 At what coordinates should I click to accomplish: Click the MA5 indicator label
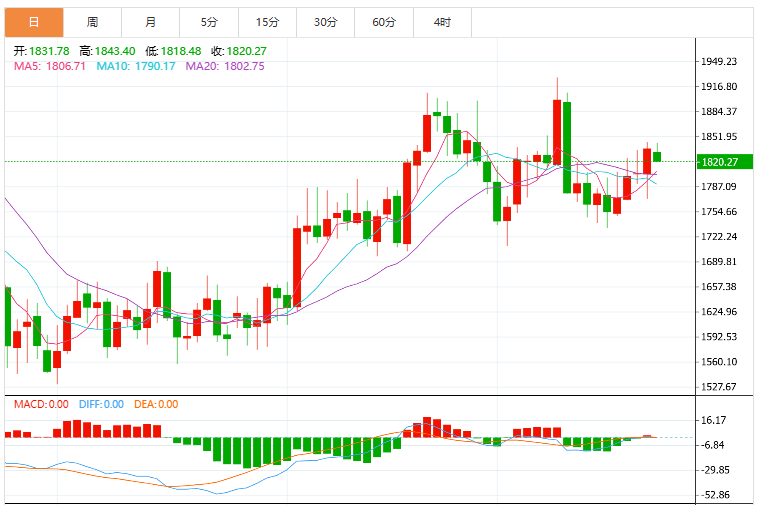49,66
